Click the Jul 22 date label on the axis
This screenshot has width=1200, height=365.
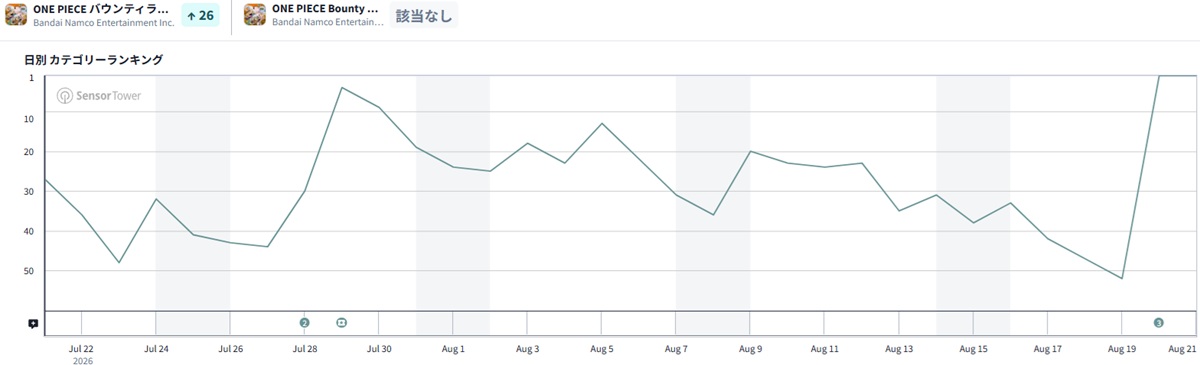[x=81, y=349]
